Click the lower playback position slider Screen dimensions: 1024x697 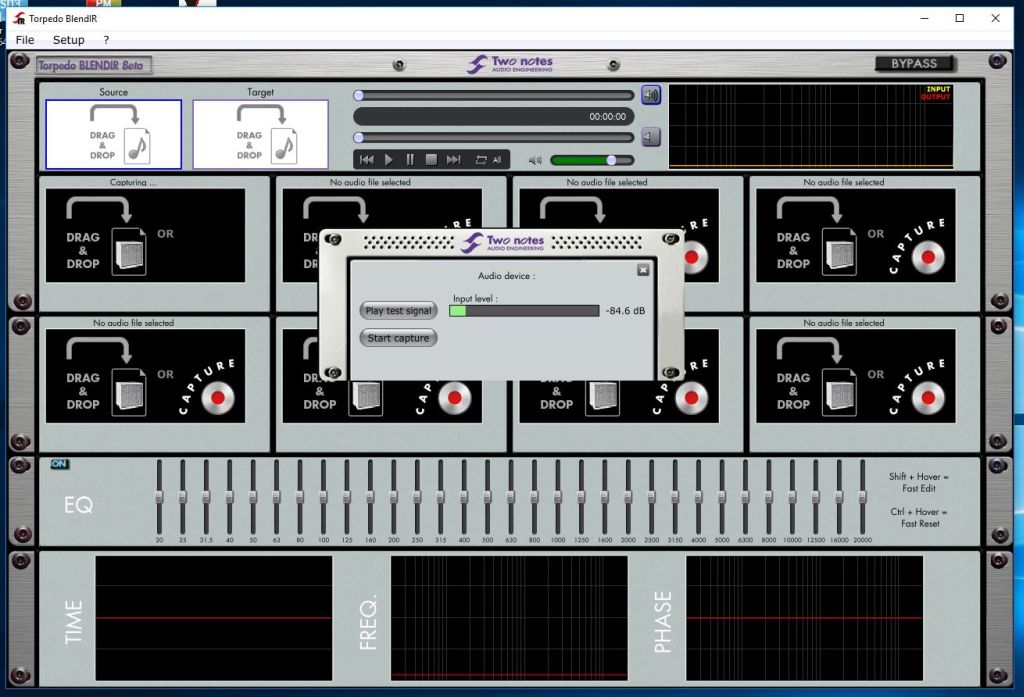[x=494, y=137]
